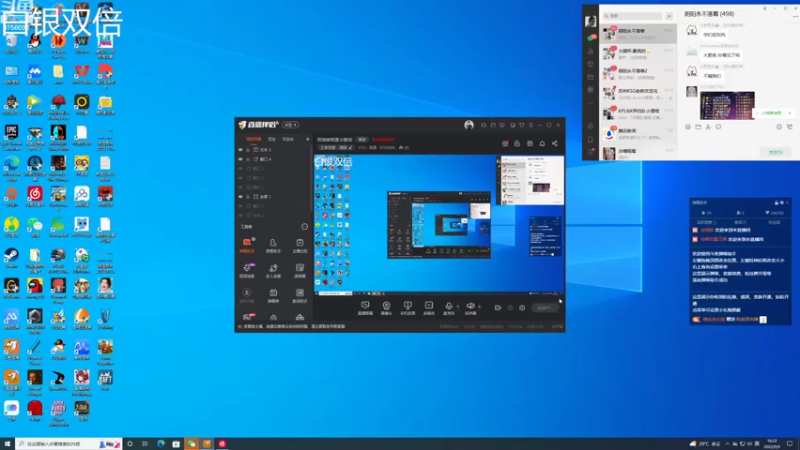Open WeChat bottom-left settings menu icon
Viewport: 800px width, 450px height.
point(591,152)
